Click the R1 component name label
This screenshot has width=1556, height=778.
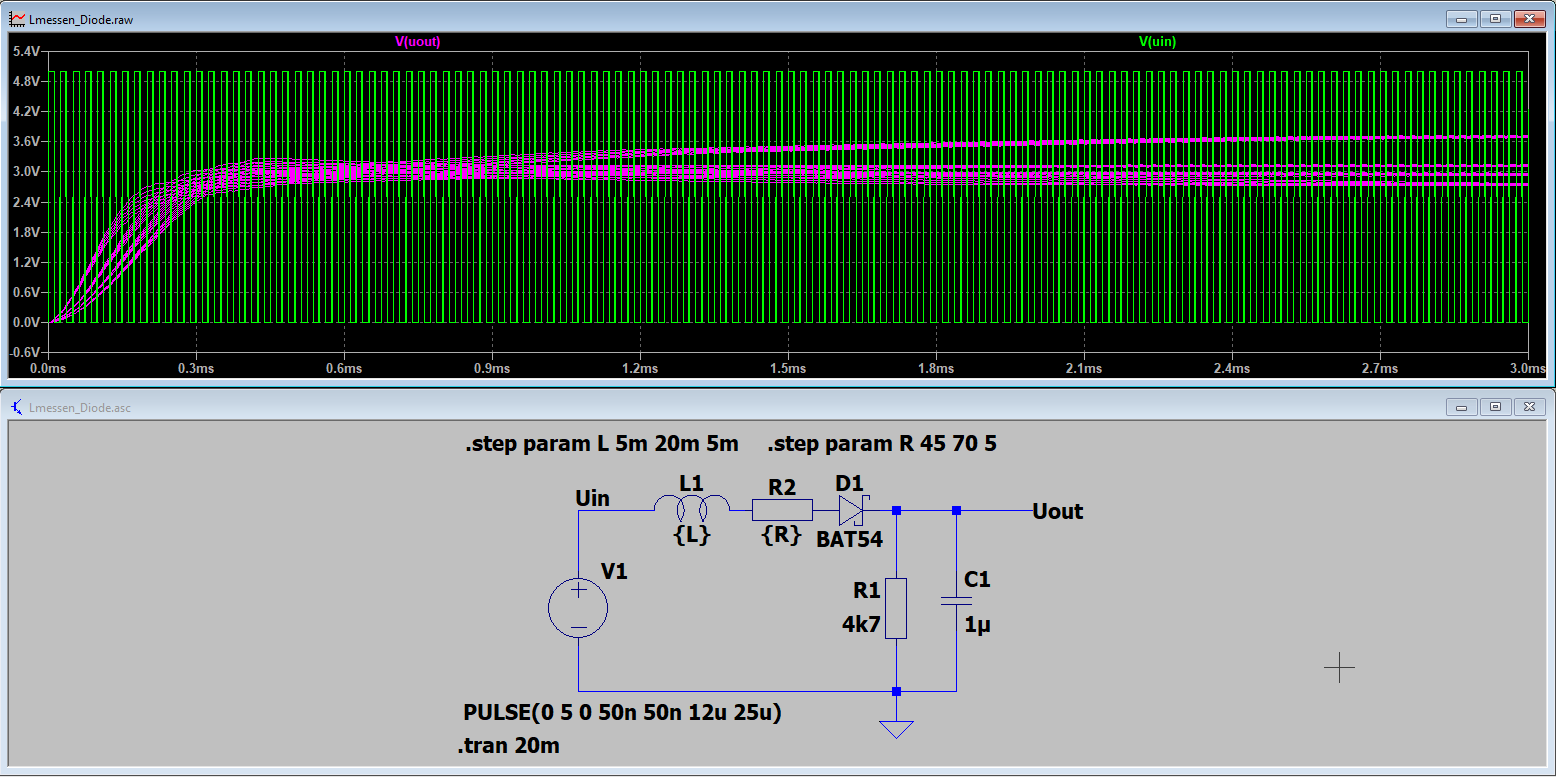(867, 591)
